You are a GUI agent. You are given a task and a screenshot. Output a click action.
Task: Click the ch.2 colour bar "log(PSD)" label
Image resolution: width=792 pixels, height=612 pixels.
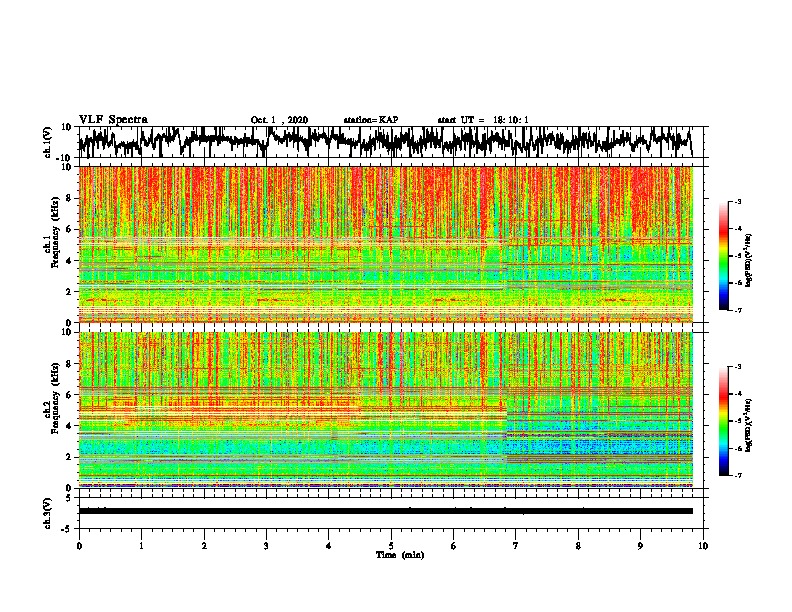click(750, 425)
